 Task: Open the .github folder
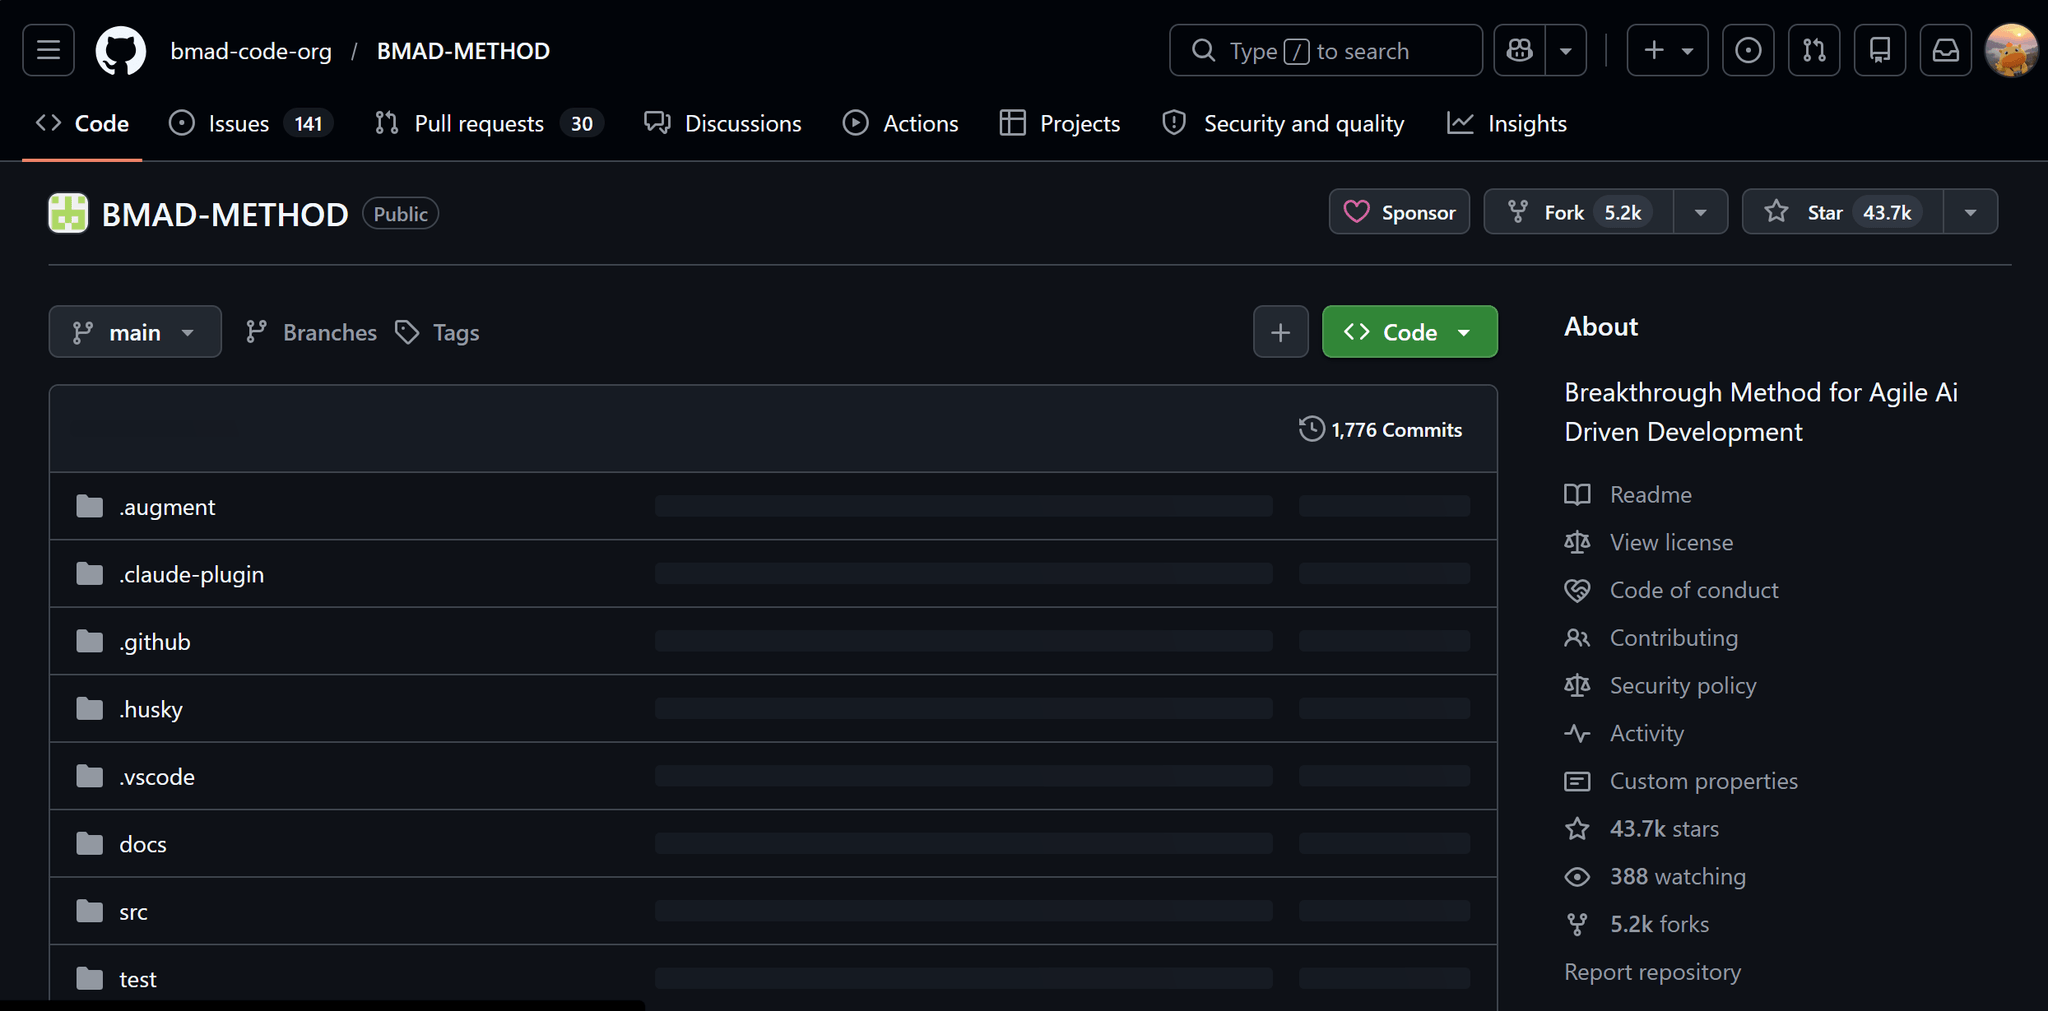pos(155,642)
